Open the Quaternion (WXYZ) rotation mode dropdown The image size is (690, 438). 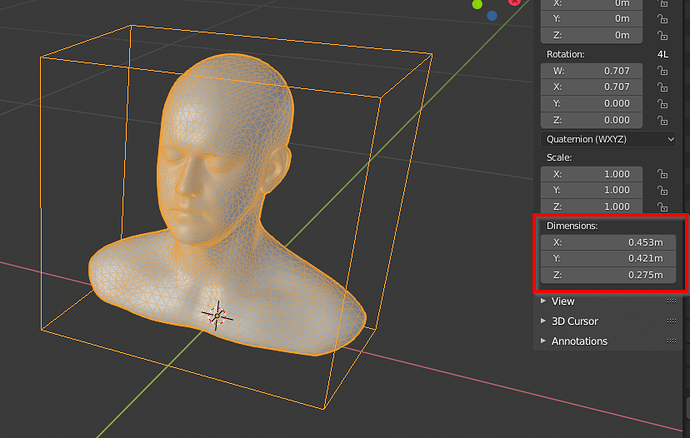(609, 139)
